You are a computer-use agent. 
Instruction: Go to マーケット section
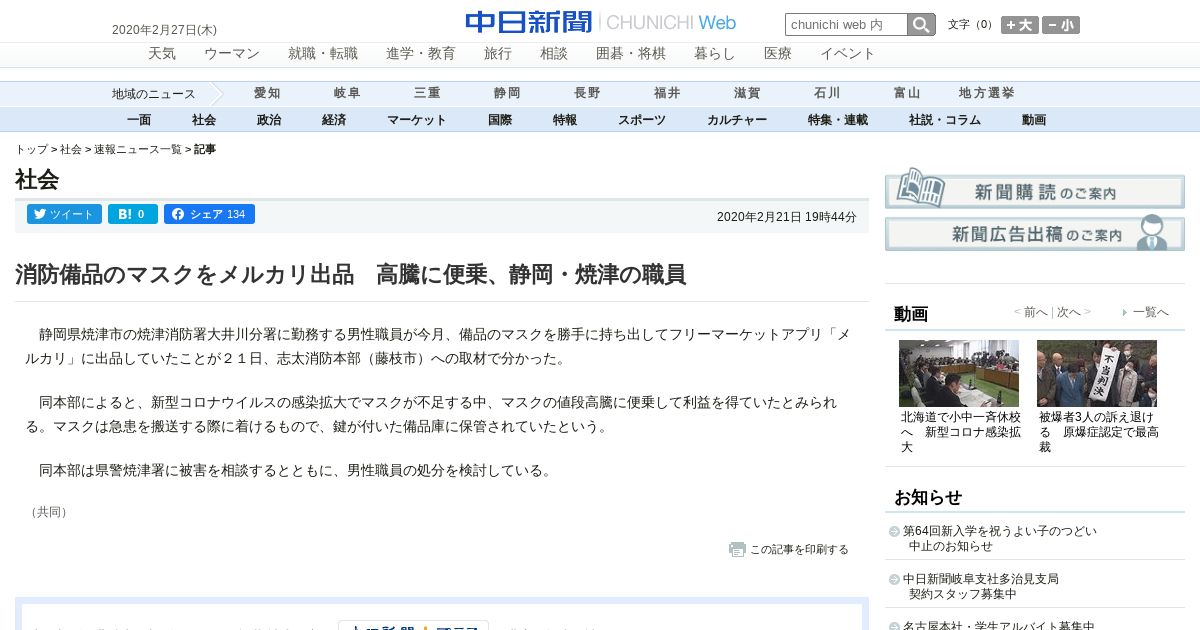click(417, 120)
